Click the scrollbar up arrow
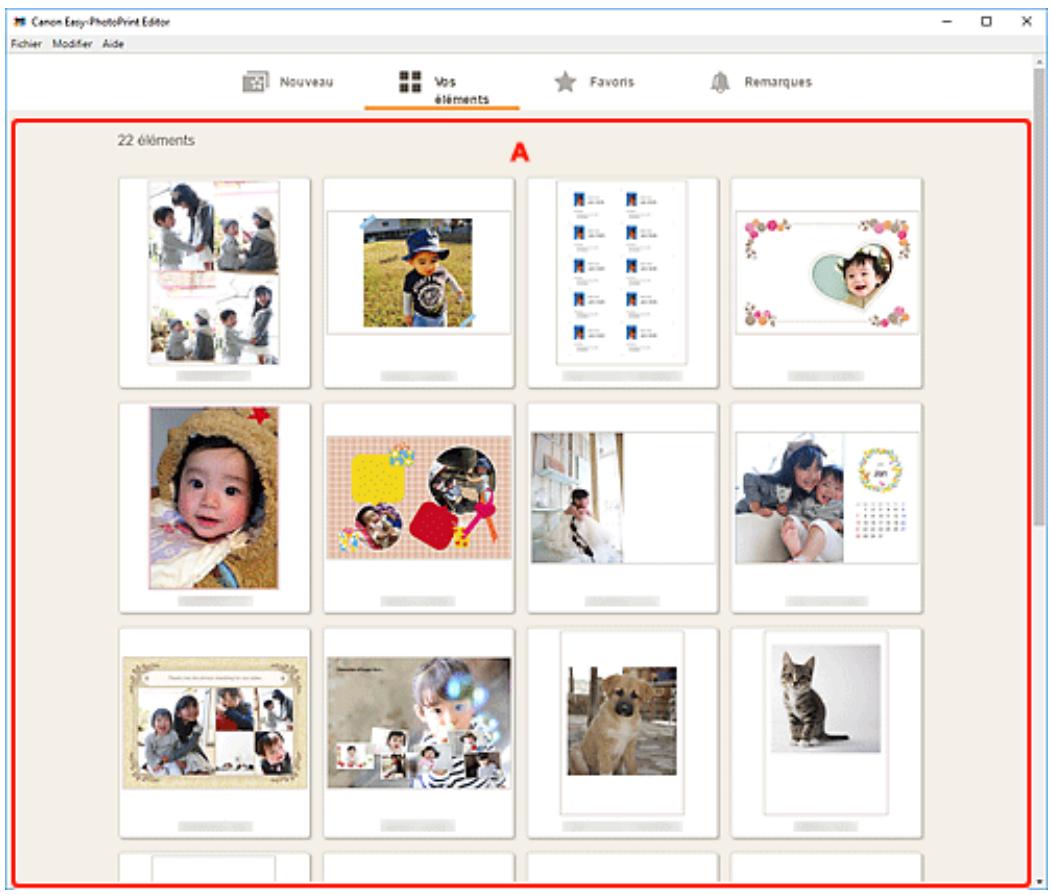The image size is (1051, 895). pyautogui.click(x=1039, y=60)
